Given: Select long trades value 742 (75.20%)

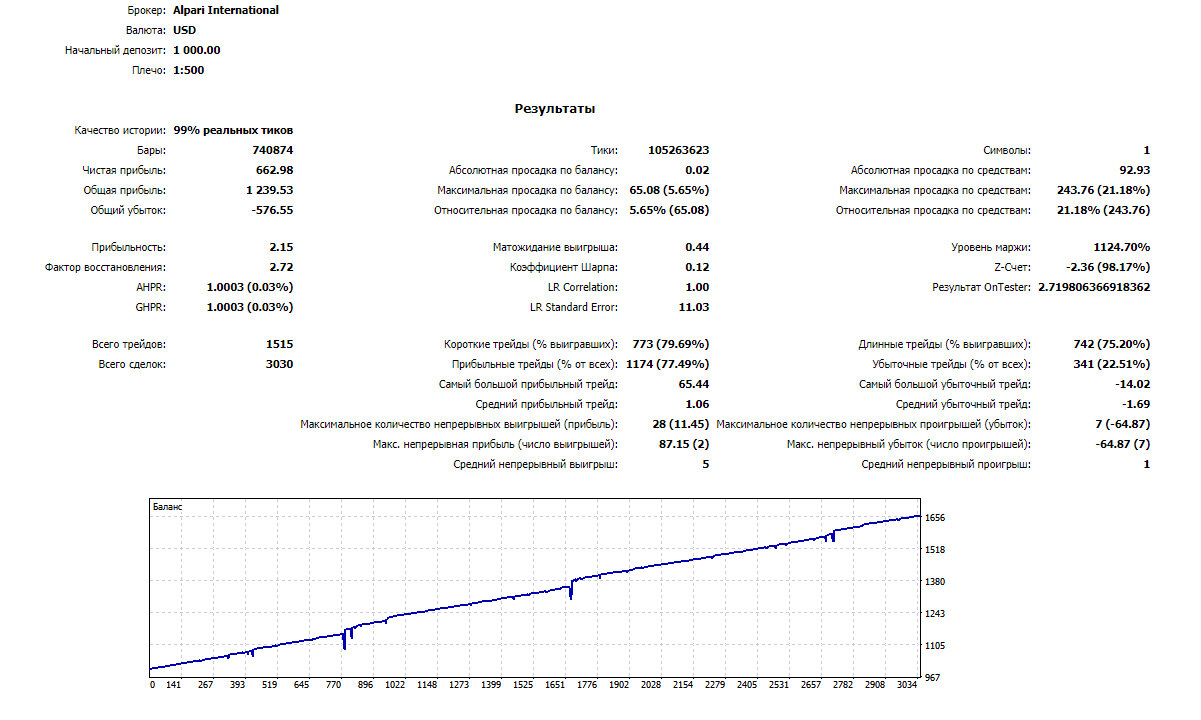Looking at the screenshot, I should [1111, 344].
